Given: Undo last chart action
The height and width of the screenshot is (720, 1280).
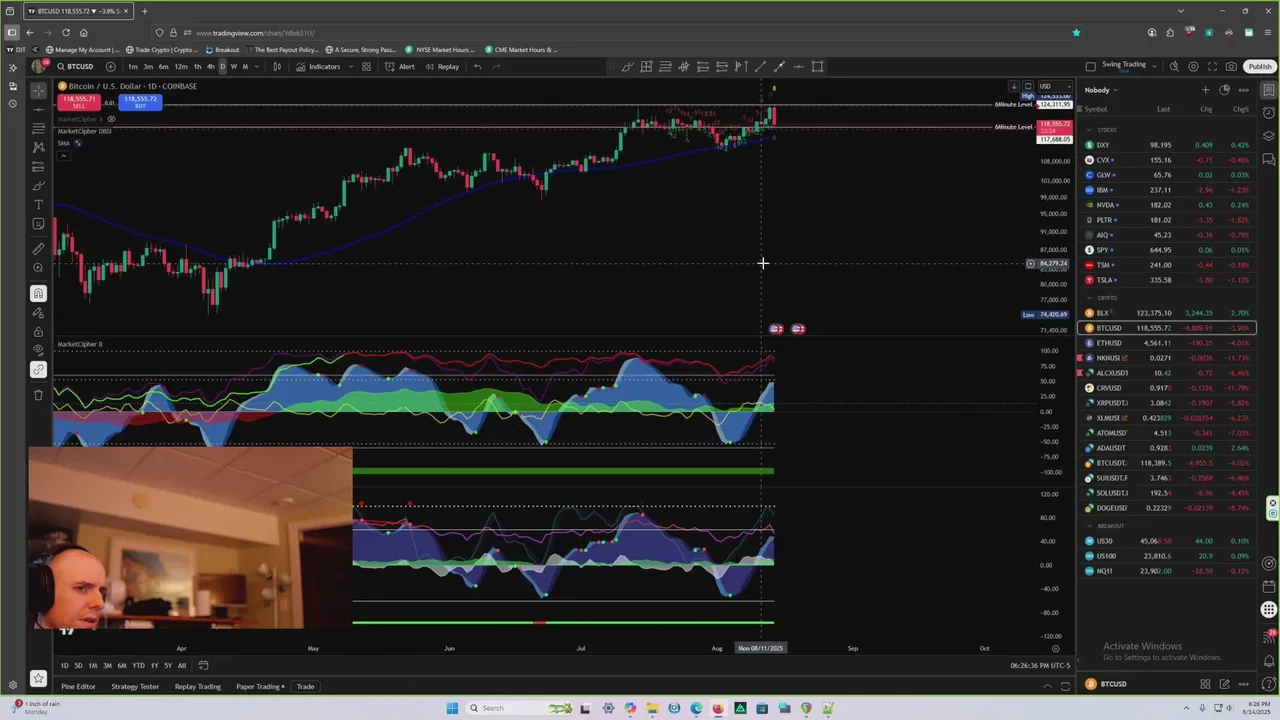Looking at the screenshot, I should pyautogui.click(x=477, y=67).
